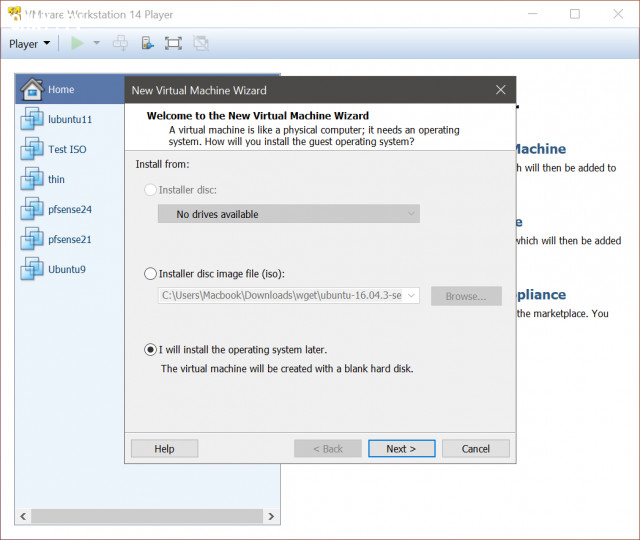Select the Installer disc radio button
This screenshot has width=640, height=540.
[x=150, y=190]
